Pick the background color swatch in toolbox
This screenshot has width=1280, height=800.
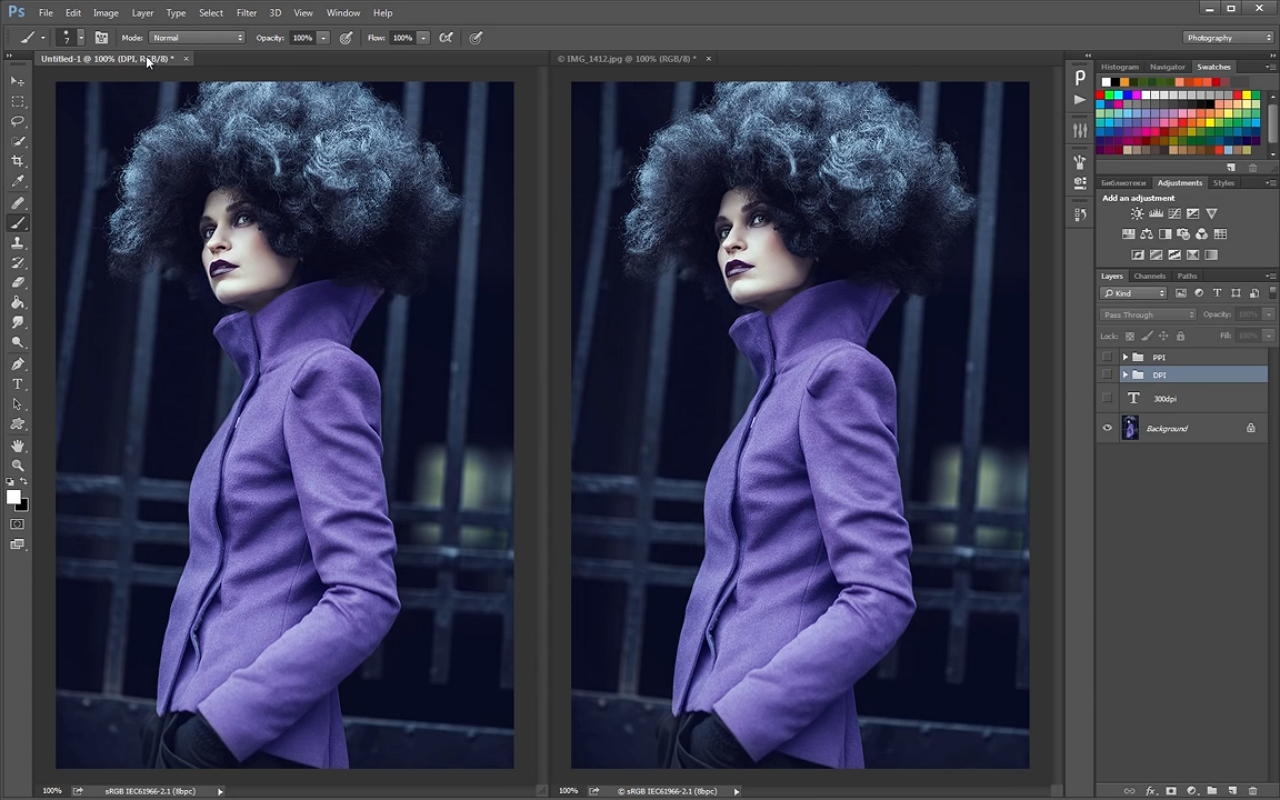pyautogui.click(x=23, y=506)
